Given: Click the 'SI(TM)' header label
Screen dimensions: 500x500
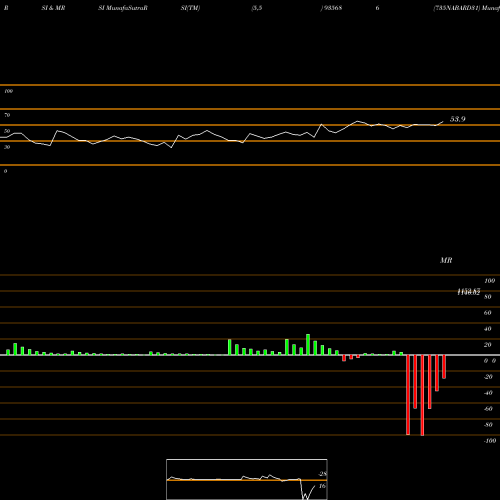Looking at the screenshot, I should pos(190,8).
